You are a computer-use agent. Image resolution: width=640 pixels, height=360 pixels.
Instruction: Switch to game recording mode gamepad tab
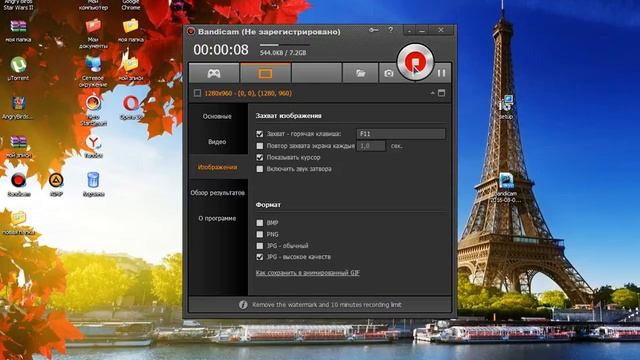[x=214, y=73]
